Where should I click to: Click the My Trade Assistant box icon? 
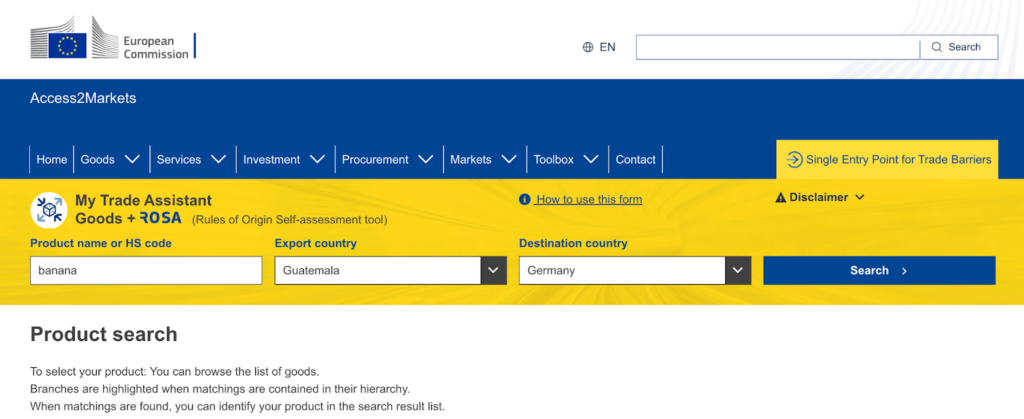point(49,210)
